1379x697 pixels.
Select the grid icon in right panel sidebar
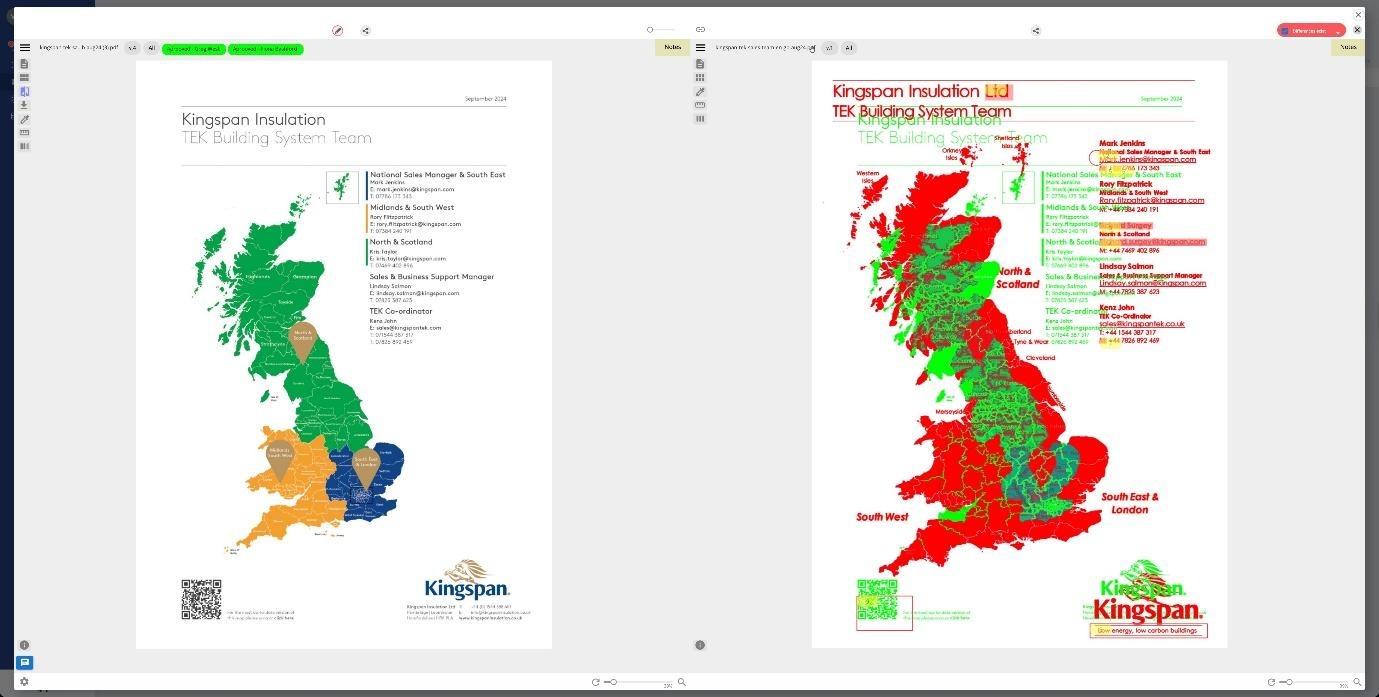(x=700, y=77)
